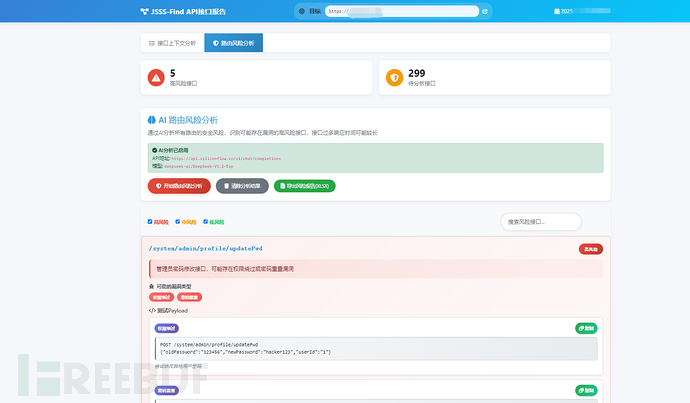Toggle the 高风险 checkbox filter
This screenshot has width=690, height=403.
pyautogui.click(x=150, y=222)
